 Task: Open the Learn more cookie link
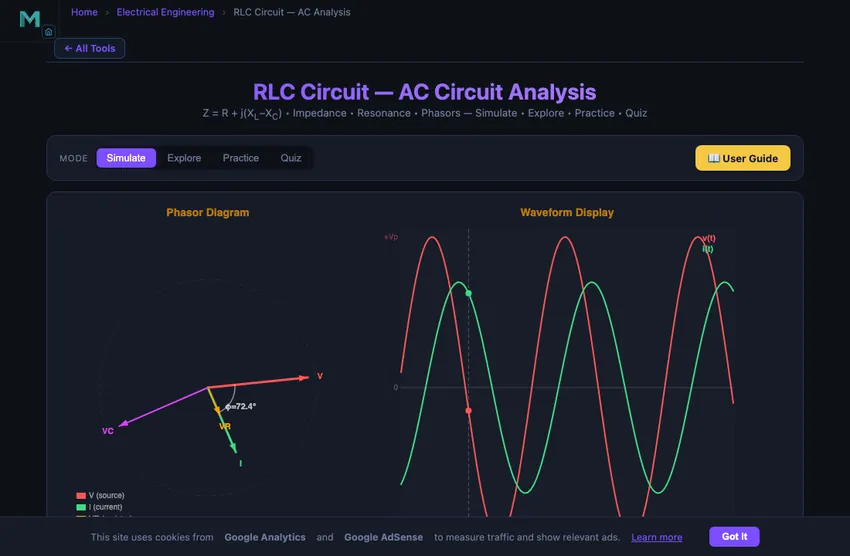click(x=656, y=537)
